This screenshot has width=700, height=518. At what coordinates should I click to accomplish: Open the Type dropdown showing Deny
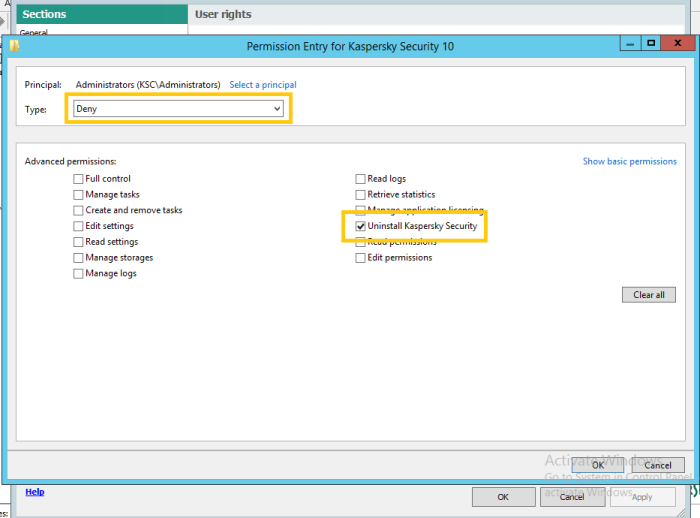pos(178,109)
